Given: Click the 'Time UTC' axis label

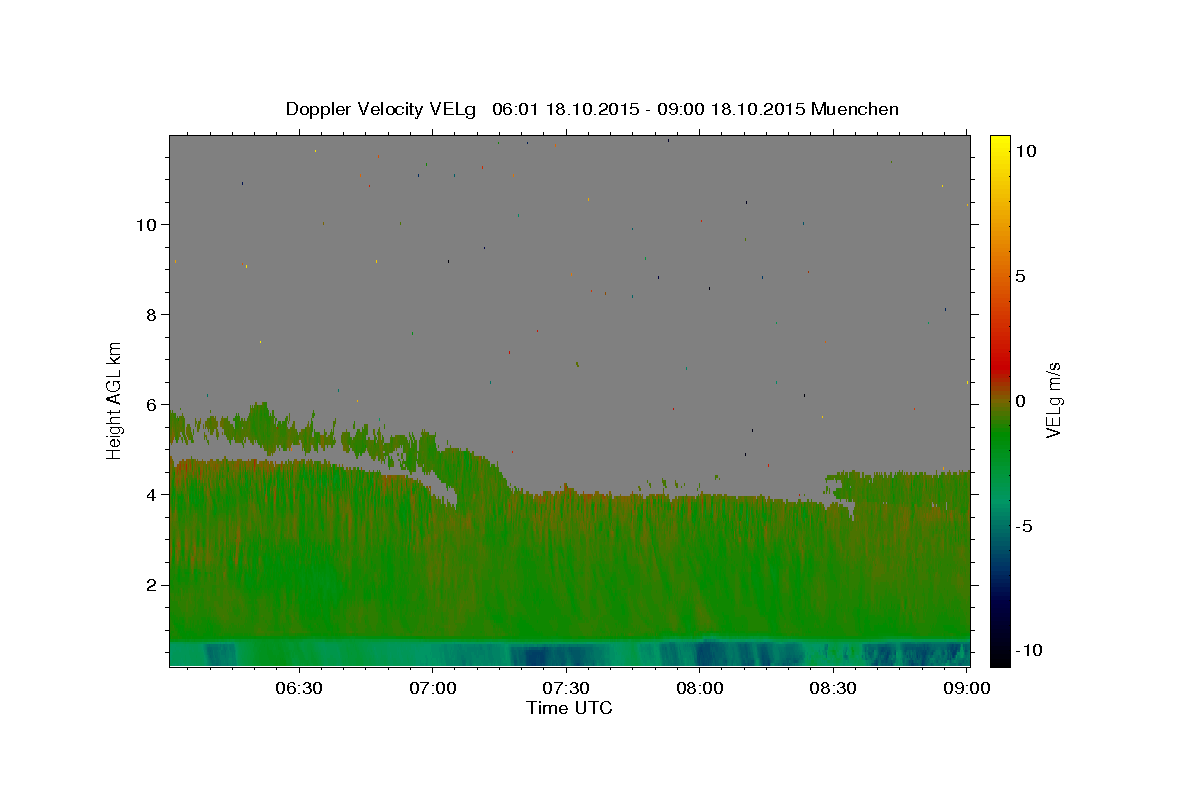Looking at the screenshot, I should (569, 708).
